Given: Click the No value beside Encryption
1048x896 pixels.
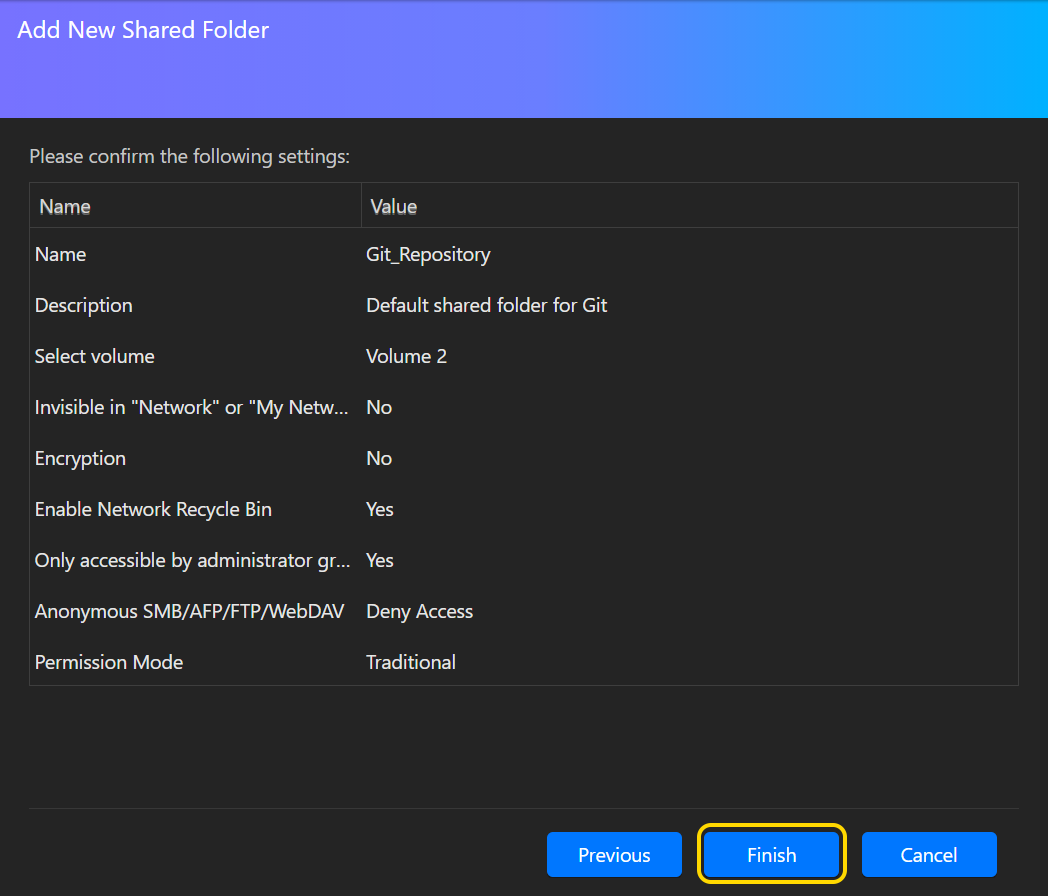Looking at the screenshot, I should click(379, 458).
